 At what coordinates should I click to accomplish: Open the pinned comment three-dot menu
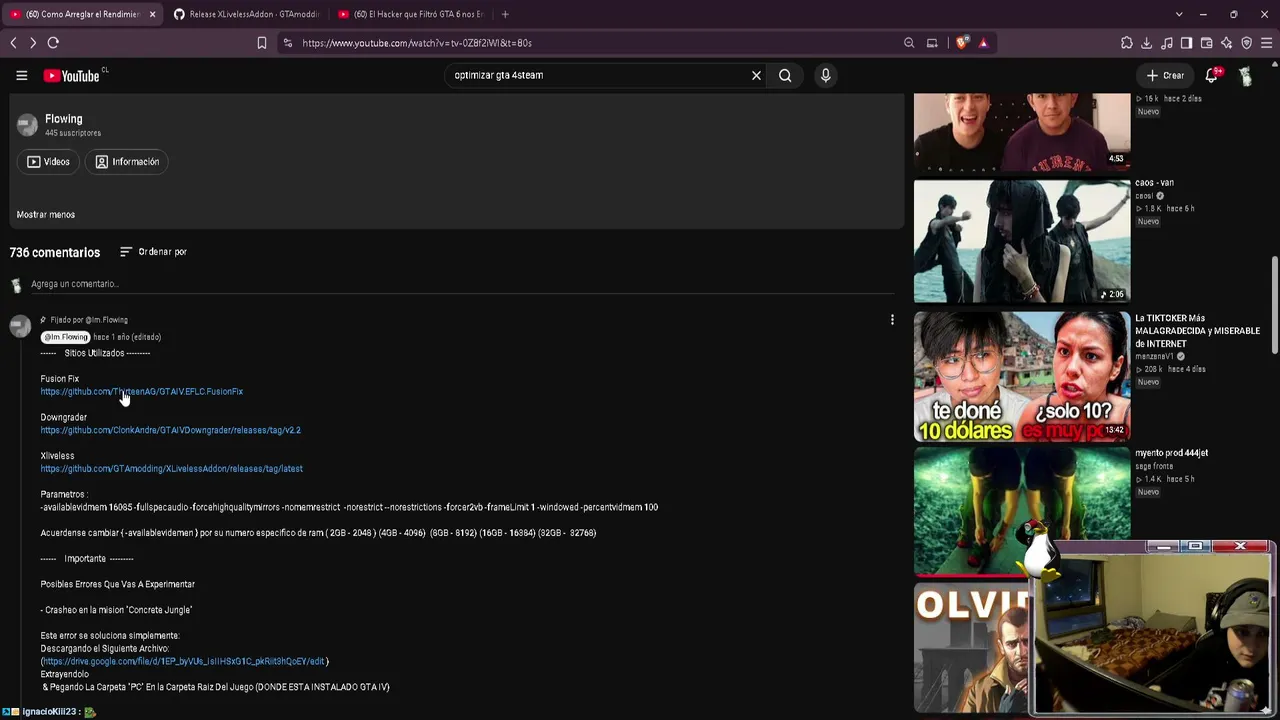click(x=892, y=320)
